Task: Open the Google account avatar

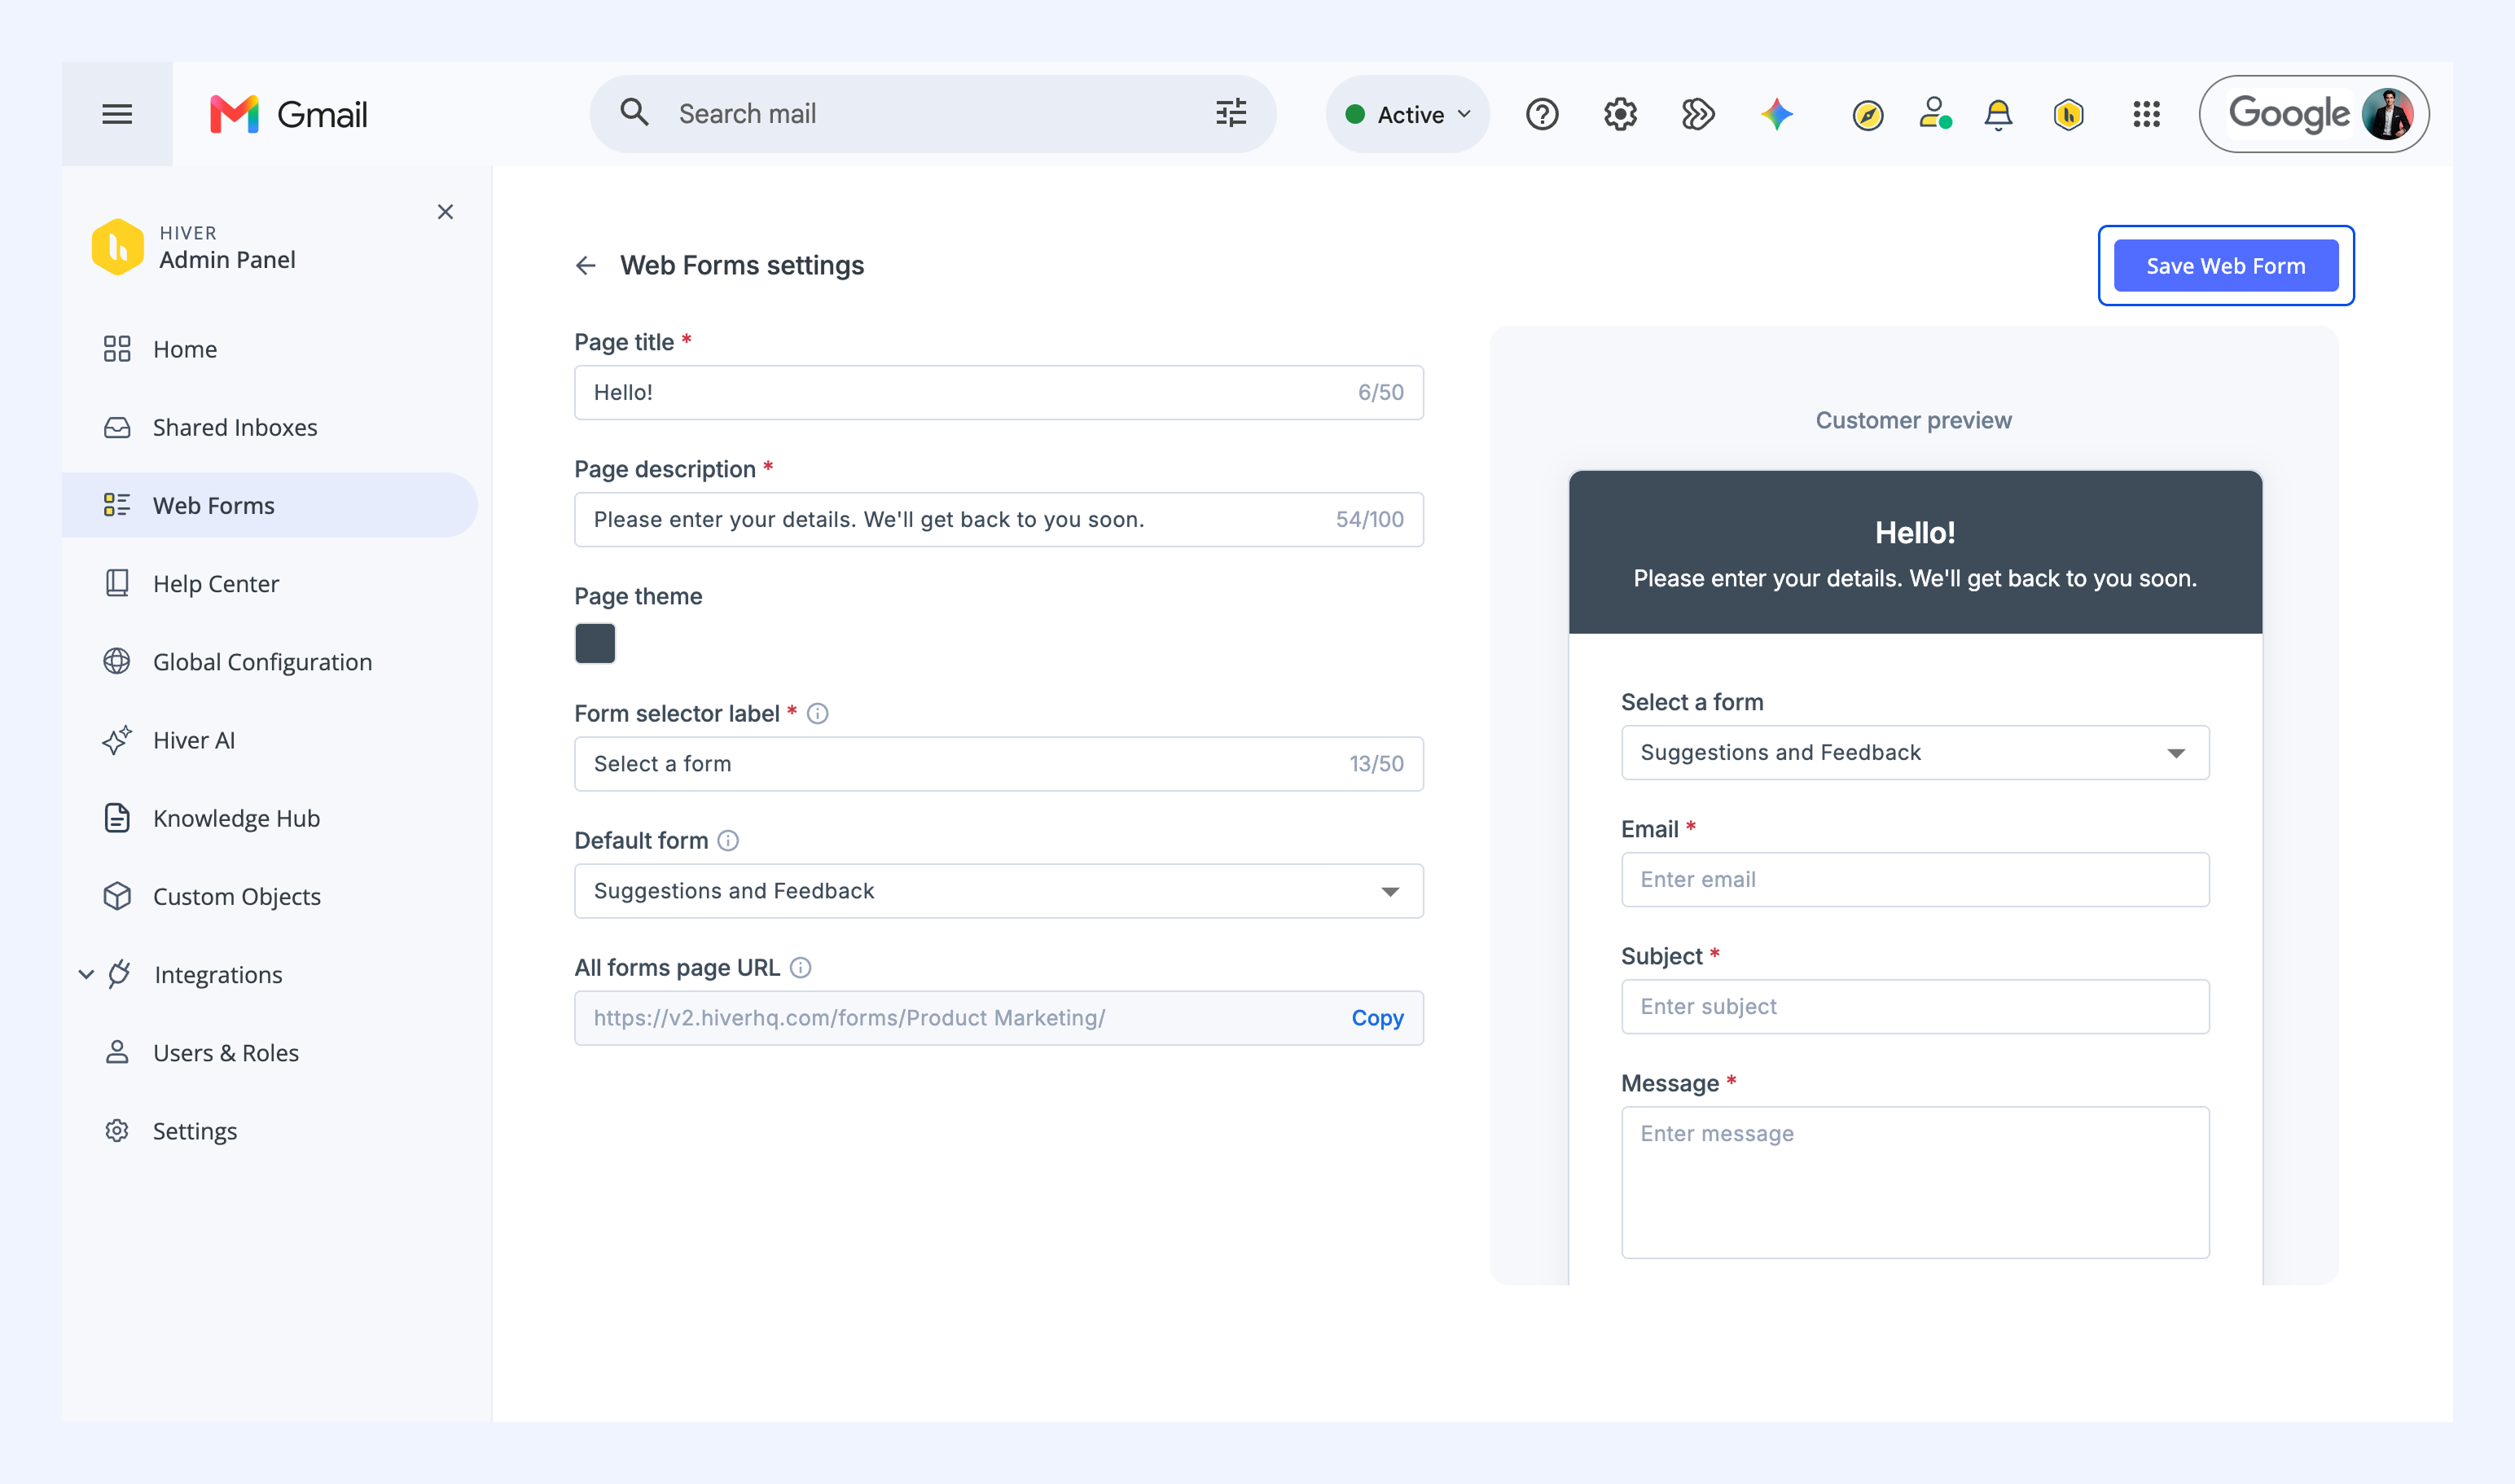Action: [2388, 114]
